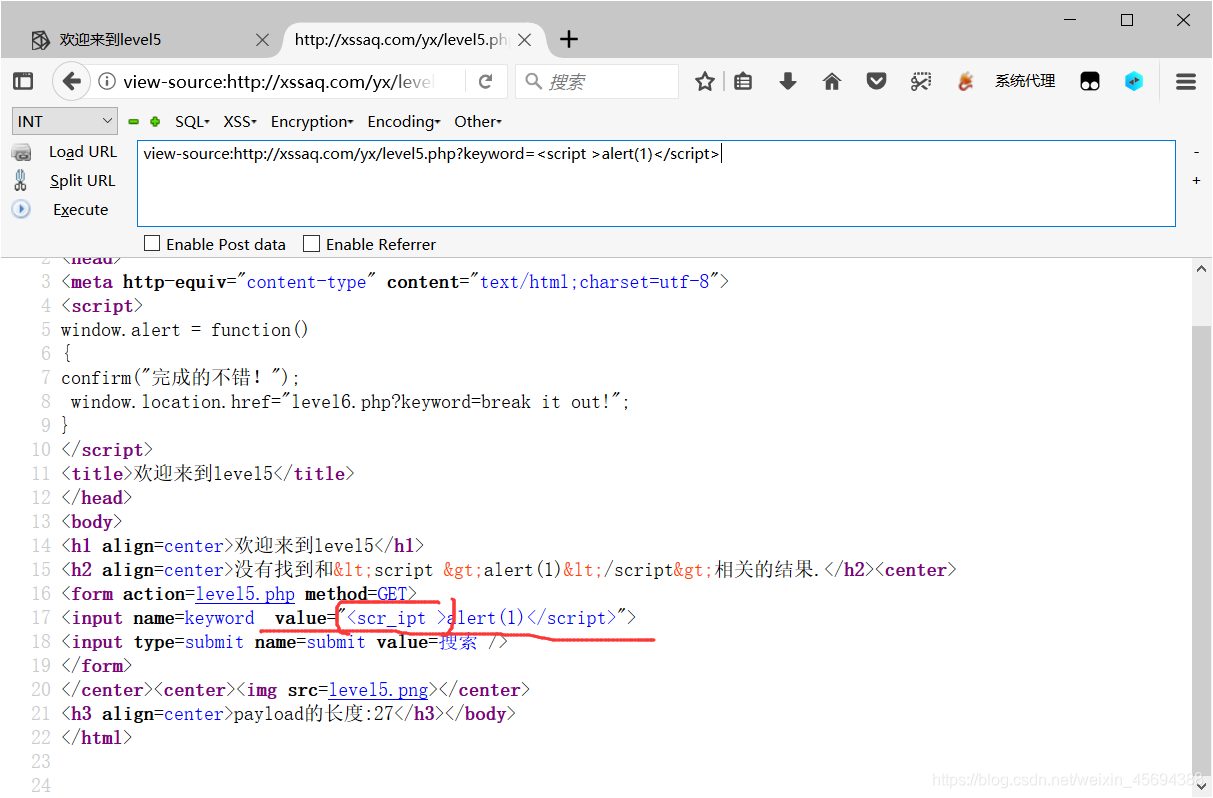The width and height of the screenshot is (1213, 798).
Task: Click the Execute button
Action: [81, 210]
